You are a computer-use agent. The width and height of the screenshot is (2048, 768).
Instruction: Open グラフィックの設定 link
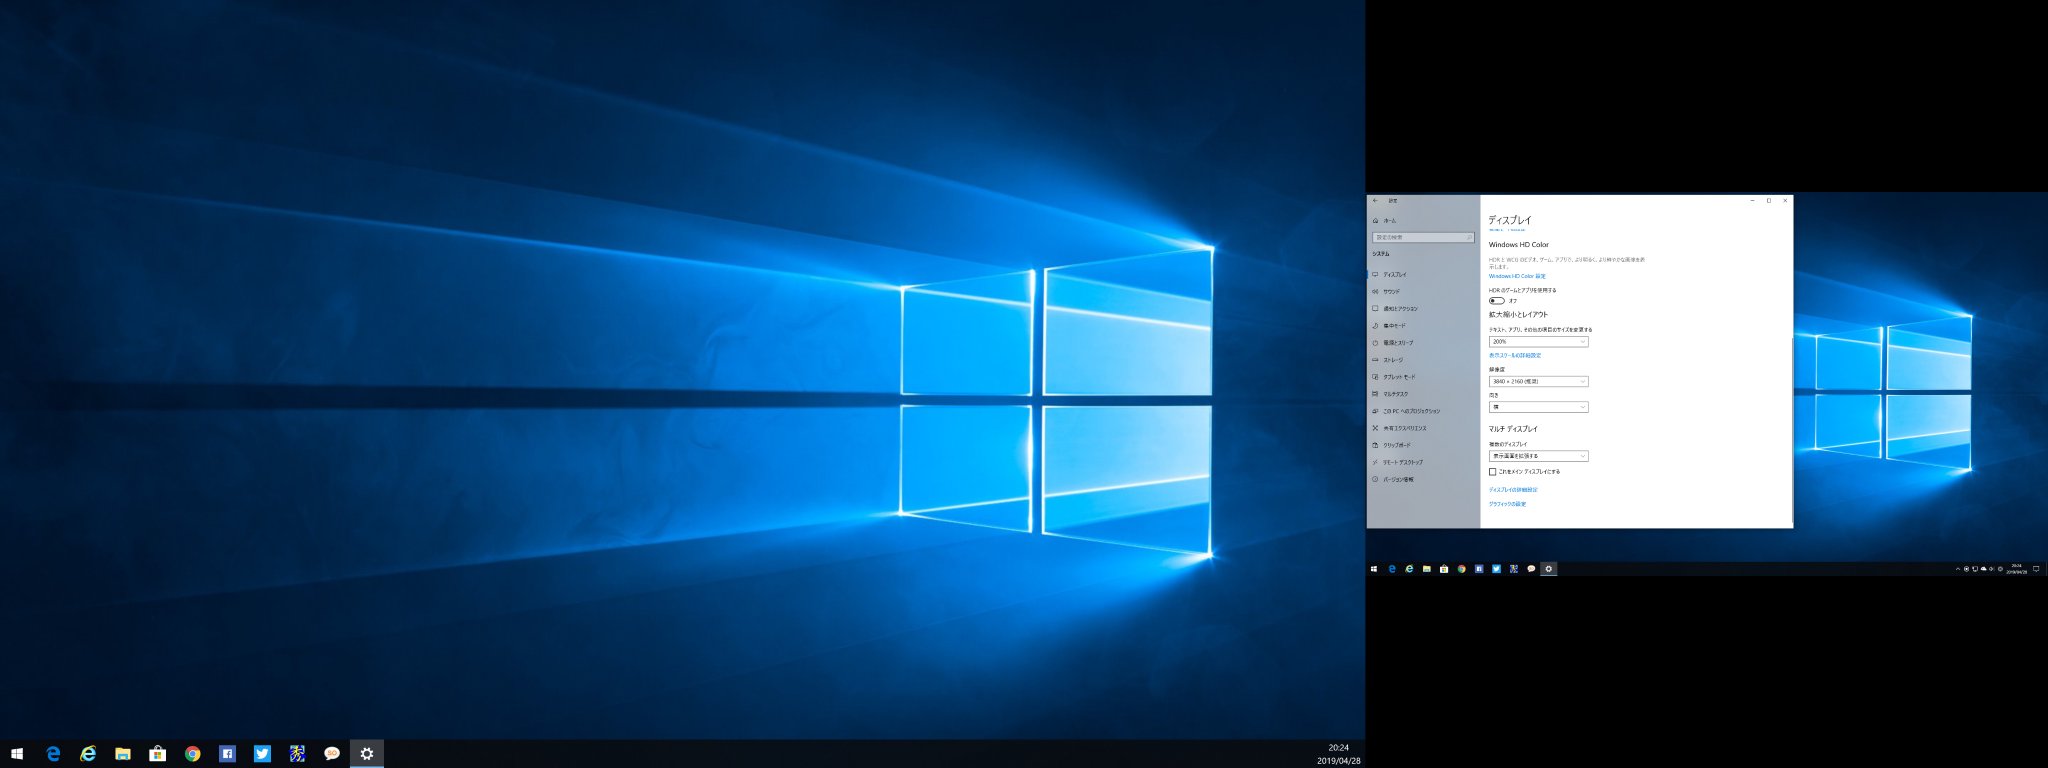[1507, 504]
